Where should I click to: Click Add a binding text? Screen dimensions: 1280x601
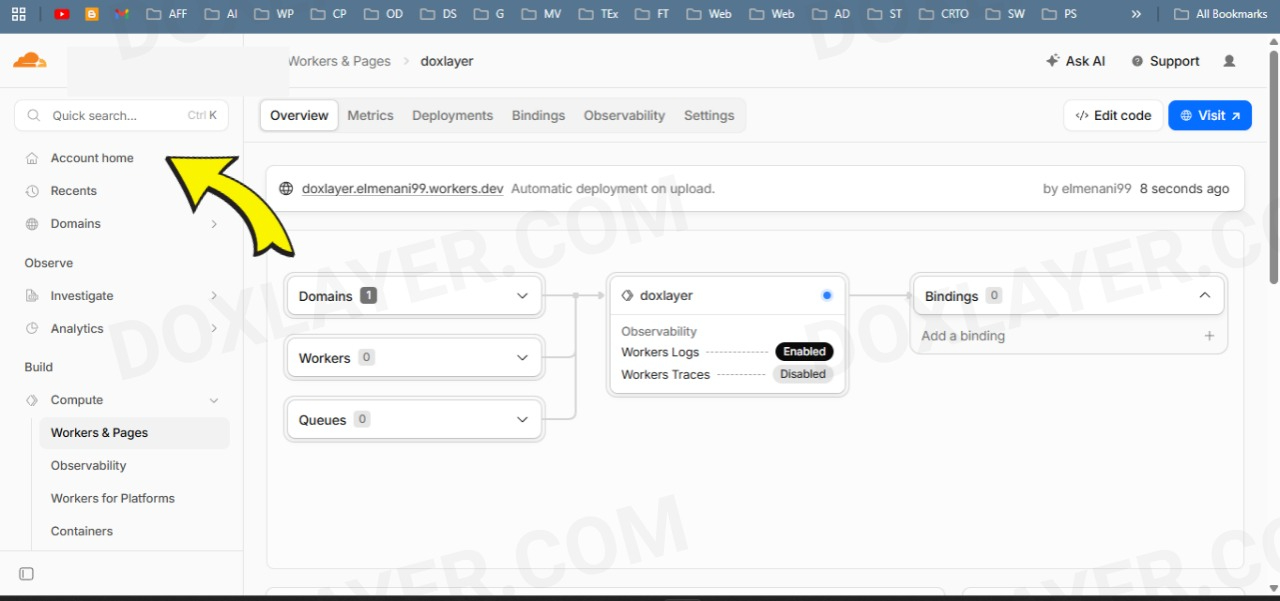963,336
